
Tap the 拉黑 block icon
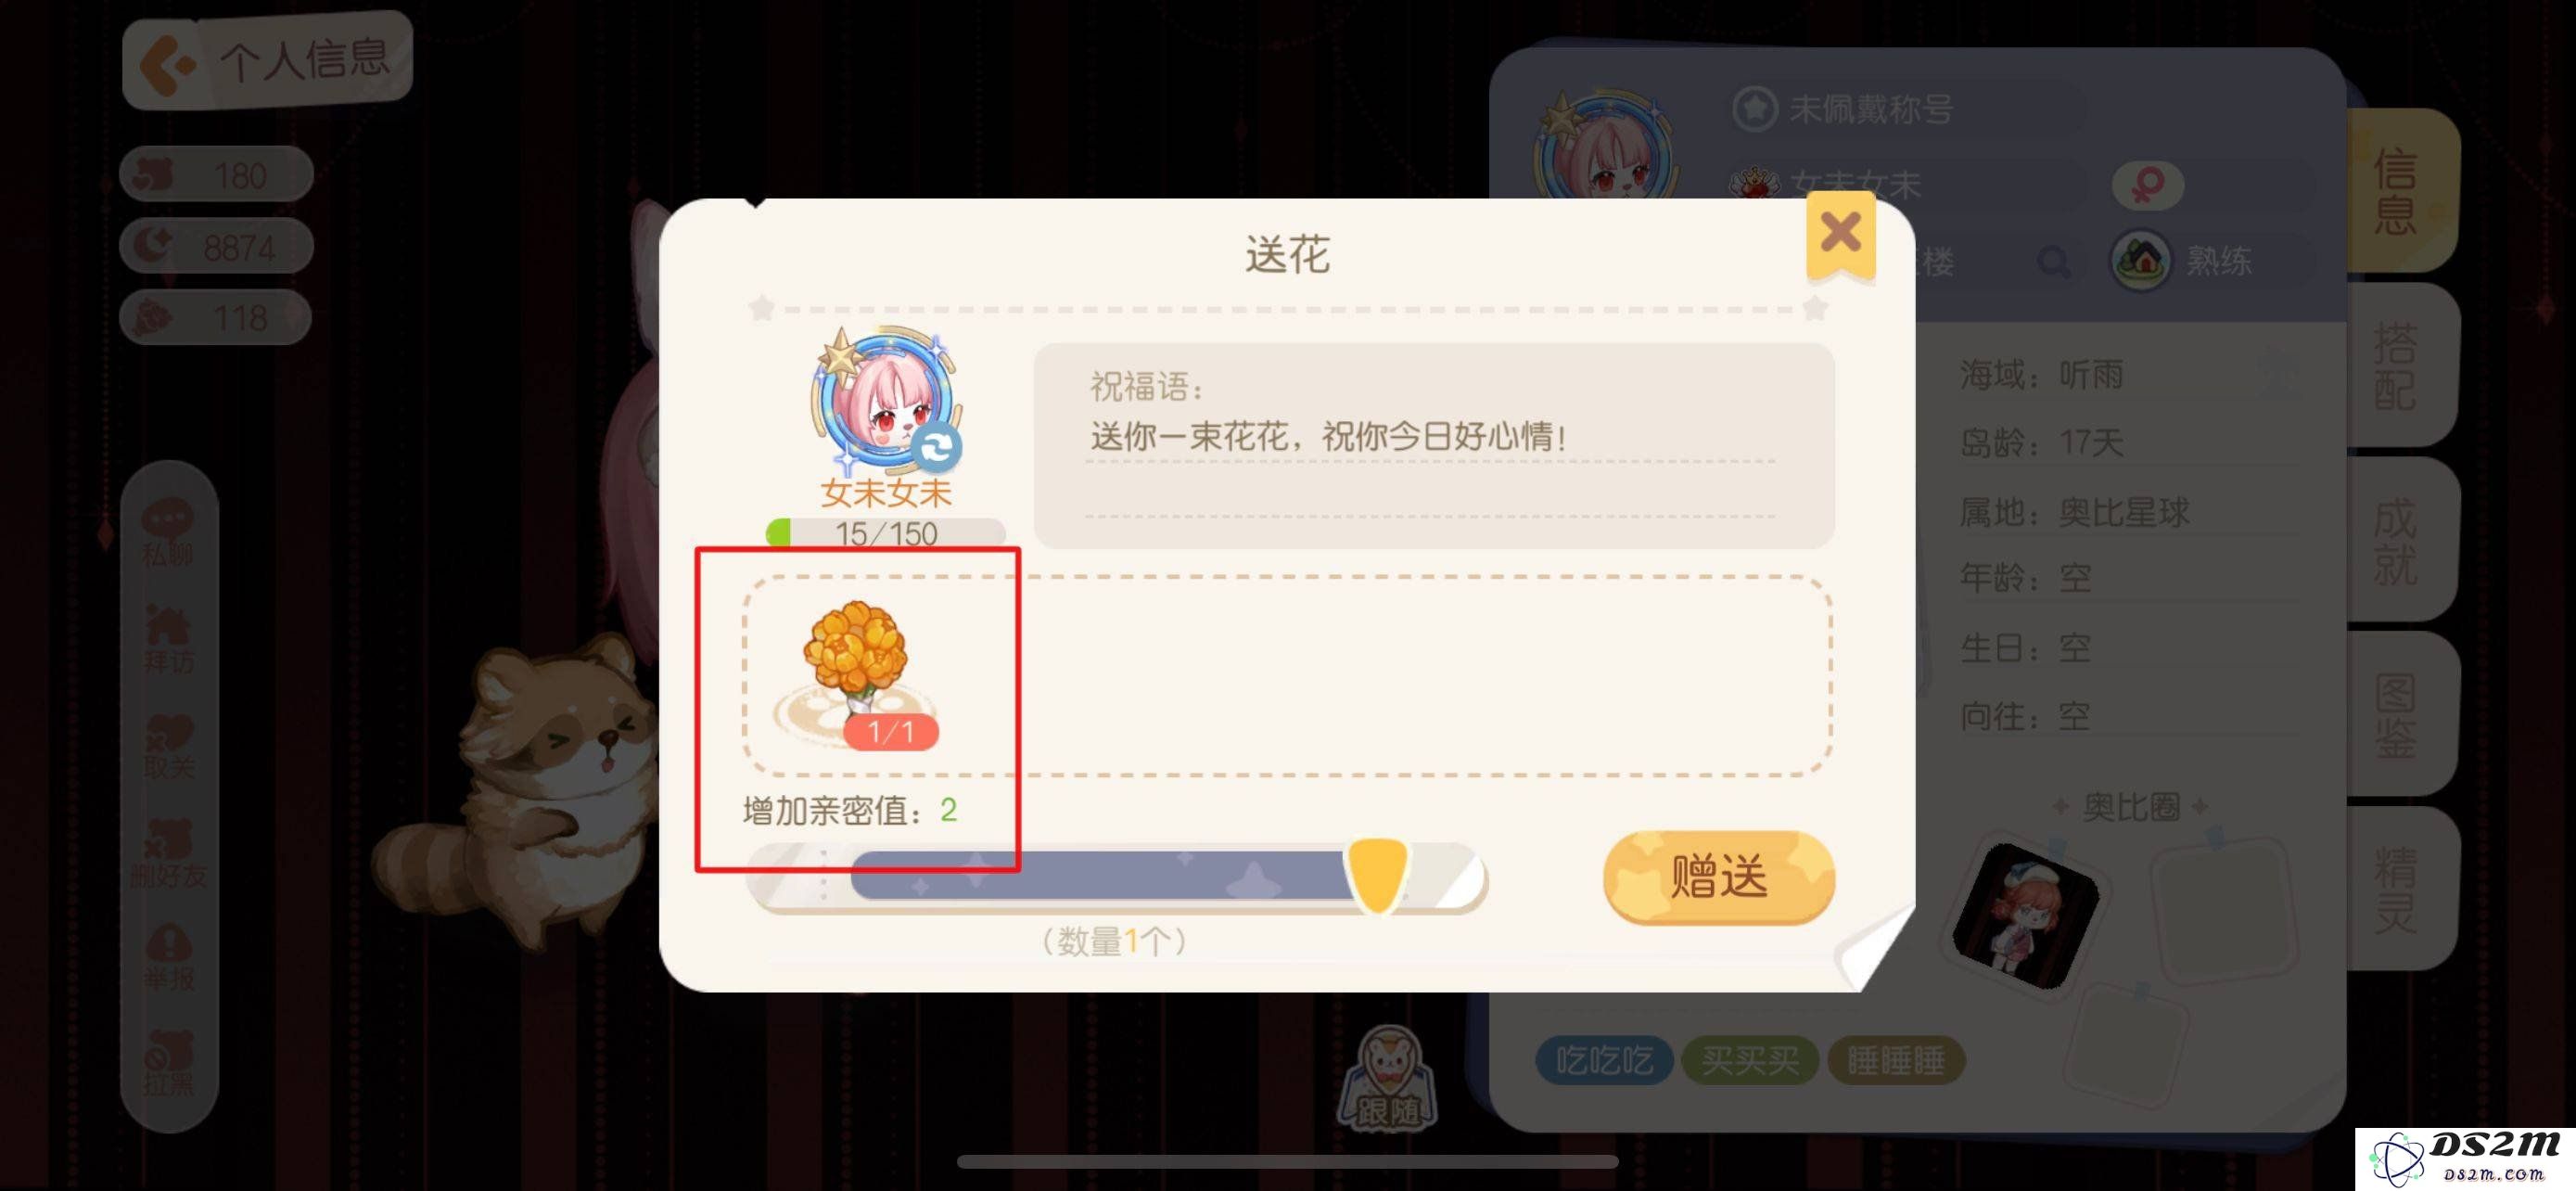(x=167, y=1064)
